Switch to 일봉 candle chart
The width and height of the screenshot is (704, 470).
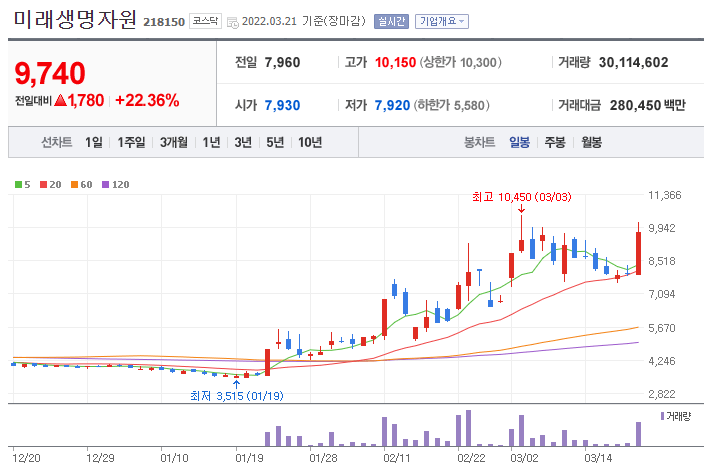pyautogui.click(x=519, y=142)
